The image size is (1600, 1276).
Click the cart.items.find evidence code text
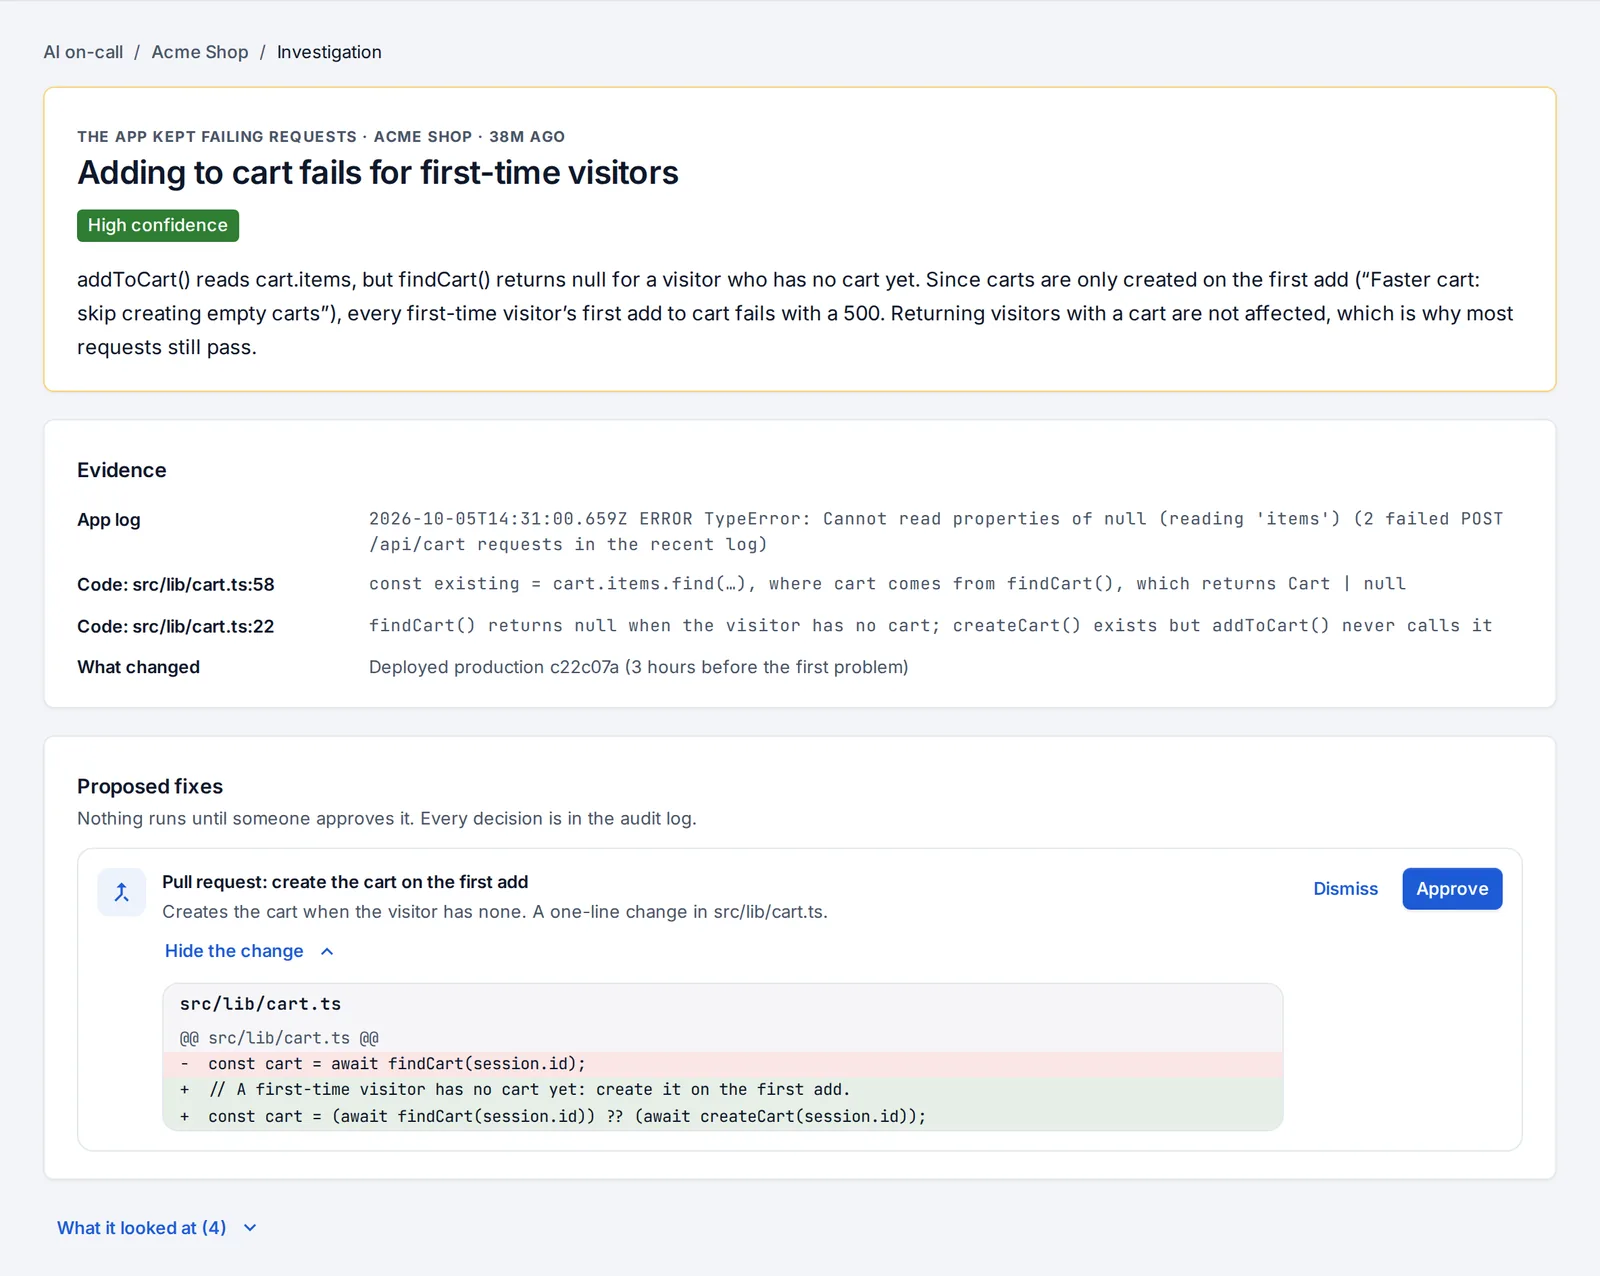point(887,584)
